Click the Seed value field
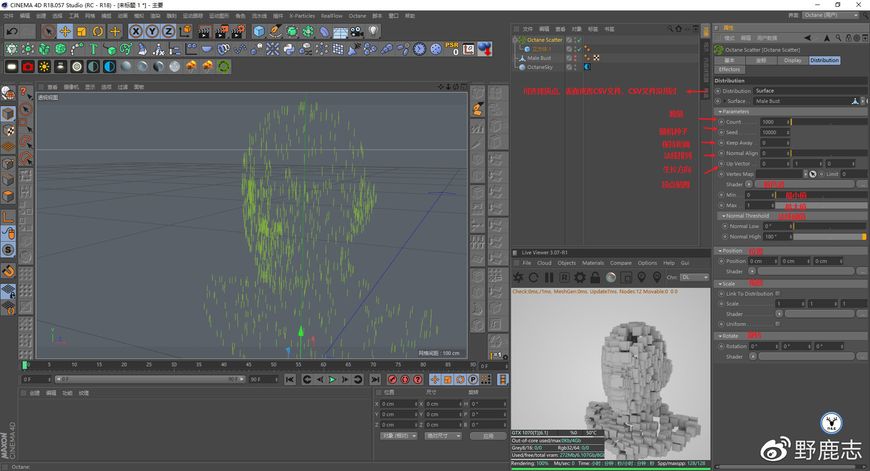This screenshot has width=870, height=471. pos(772,133)
